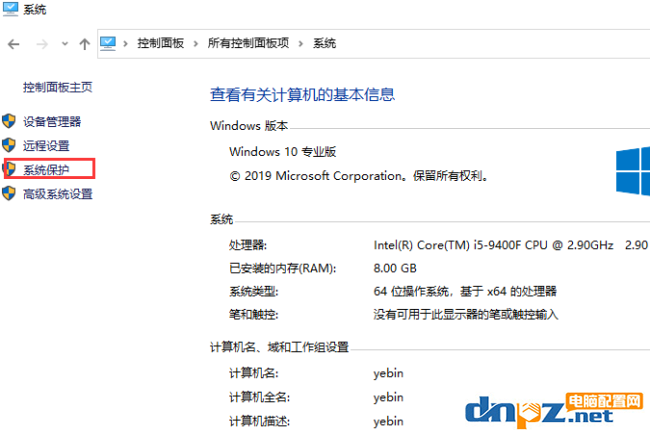Go up one level with up arrow
This screenshot has width=650, height=435.
(85, 44)
